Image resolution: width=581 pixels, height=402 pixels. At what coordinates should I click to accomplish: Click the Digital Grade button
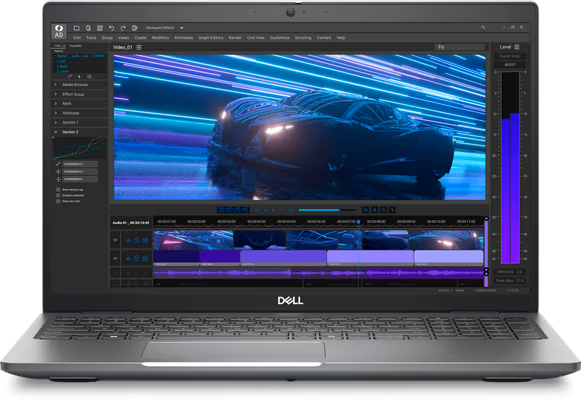[510, 56]
